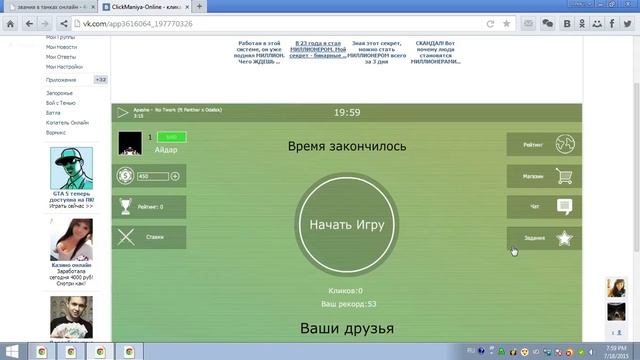
Task: Open the Windows Start button
Action: [x=12, y=351]
